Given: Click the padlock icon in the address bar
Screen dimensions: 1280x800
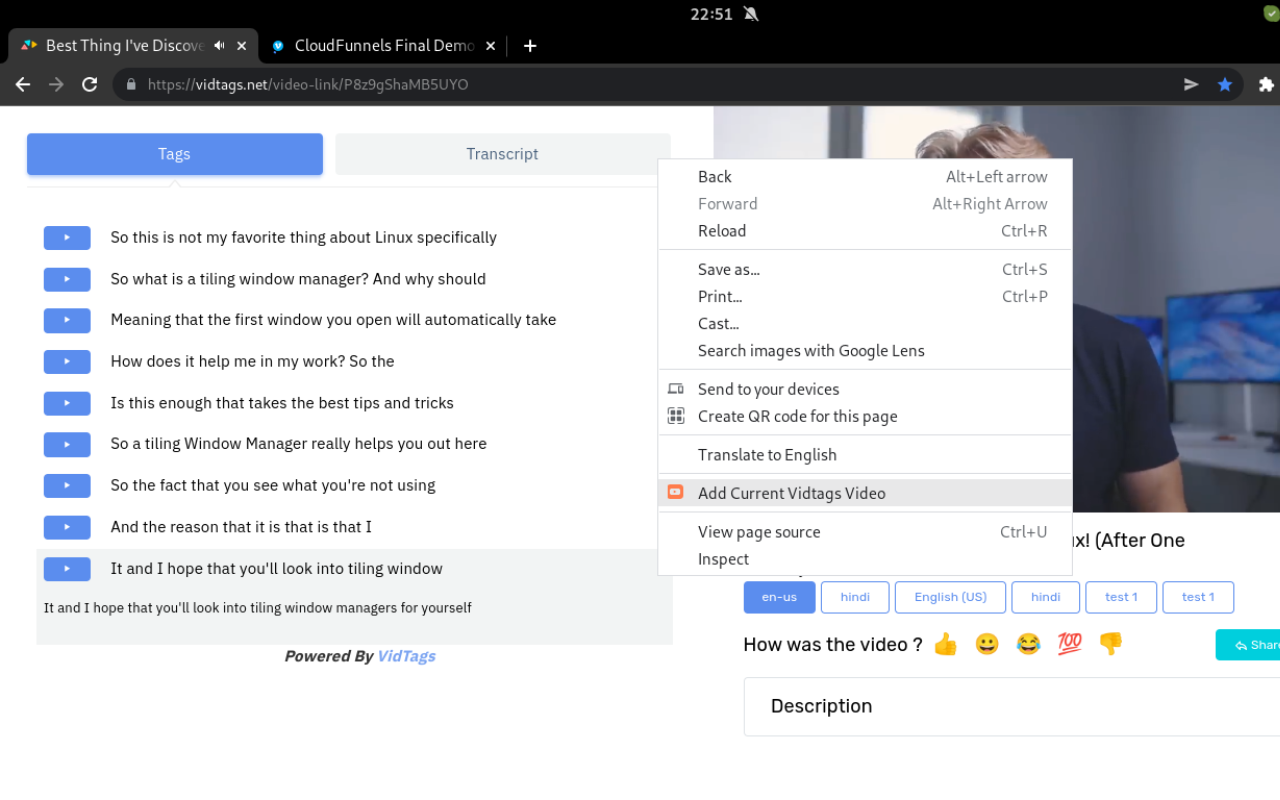Looking at the screenshot, I should (131, 84).
